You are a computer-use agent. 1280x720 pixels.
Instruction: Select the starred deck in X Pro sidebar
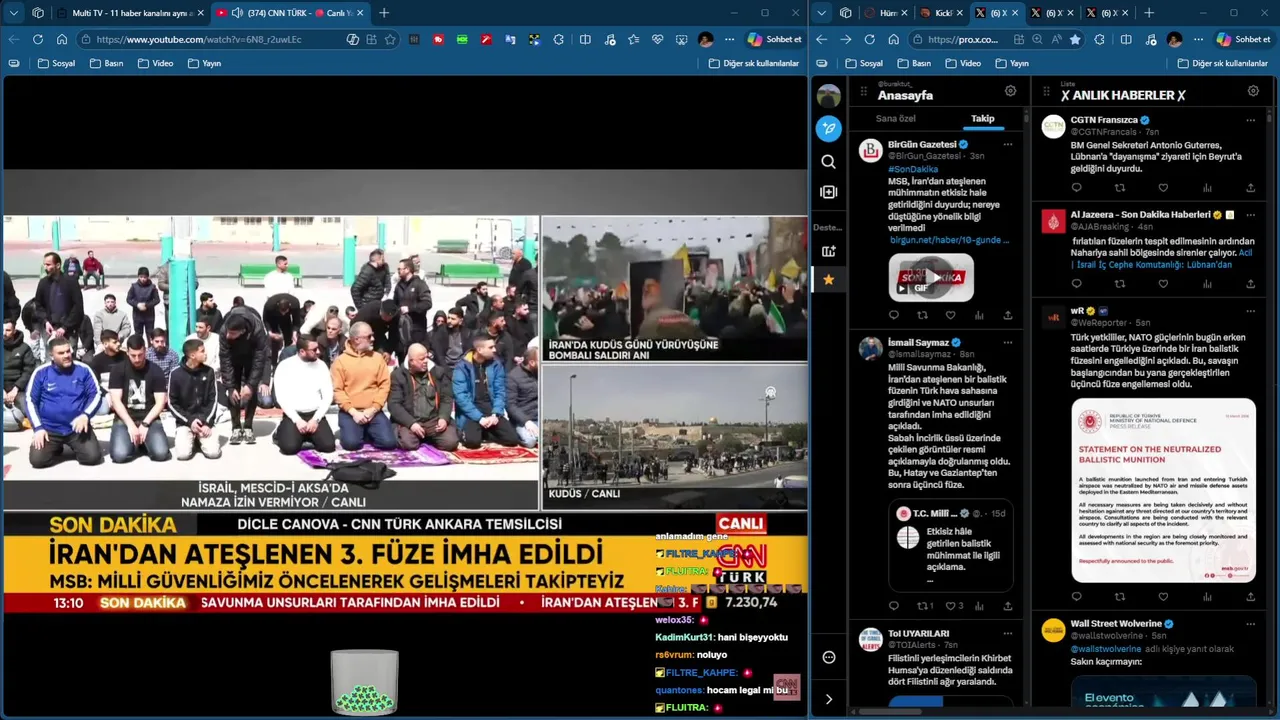coord(828,280)
